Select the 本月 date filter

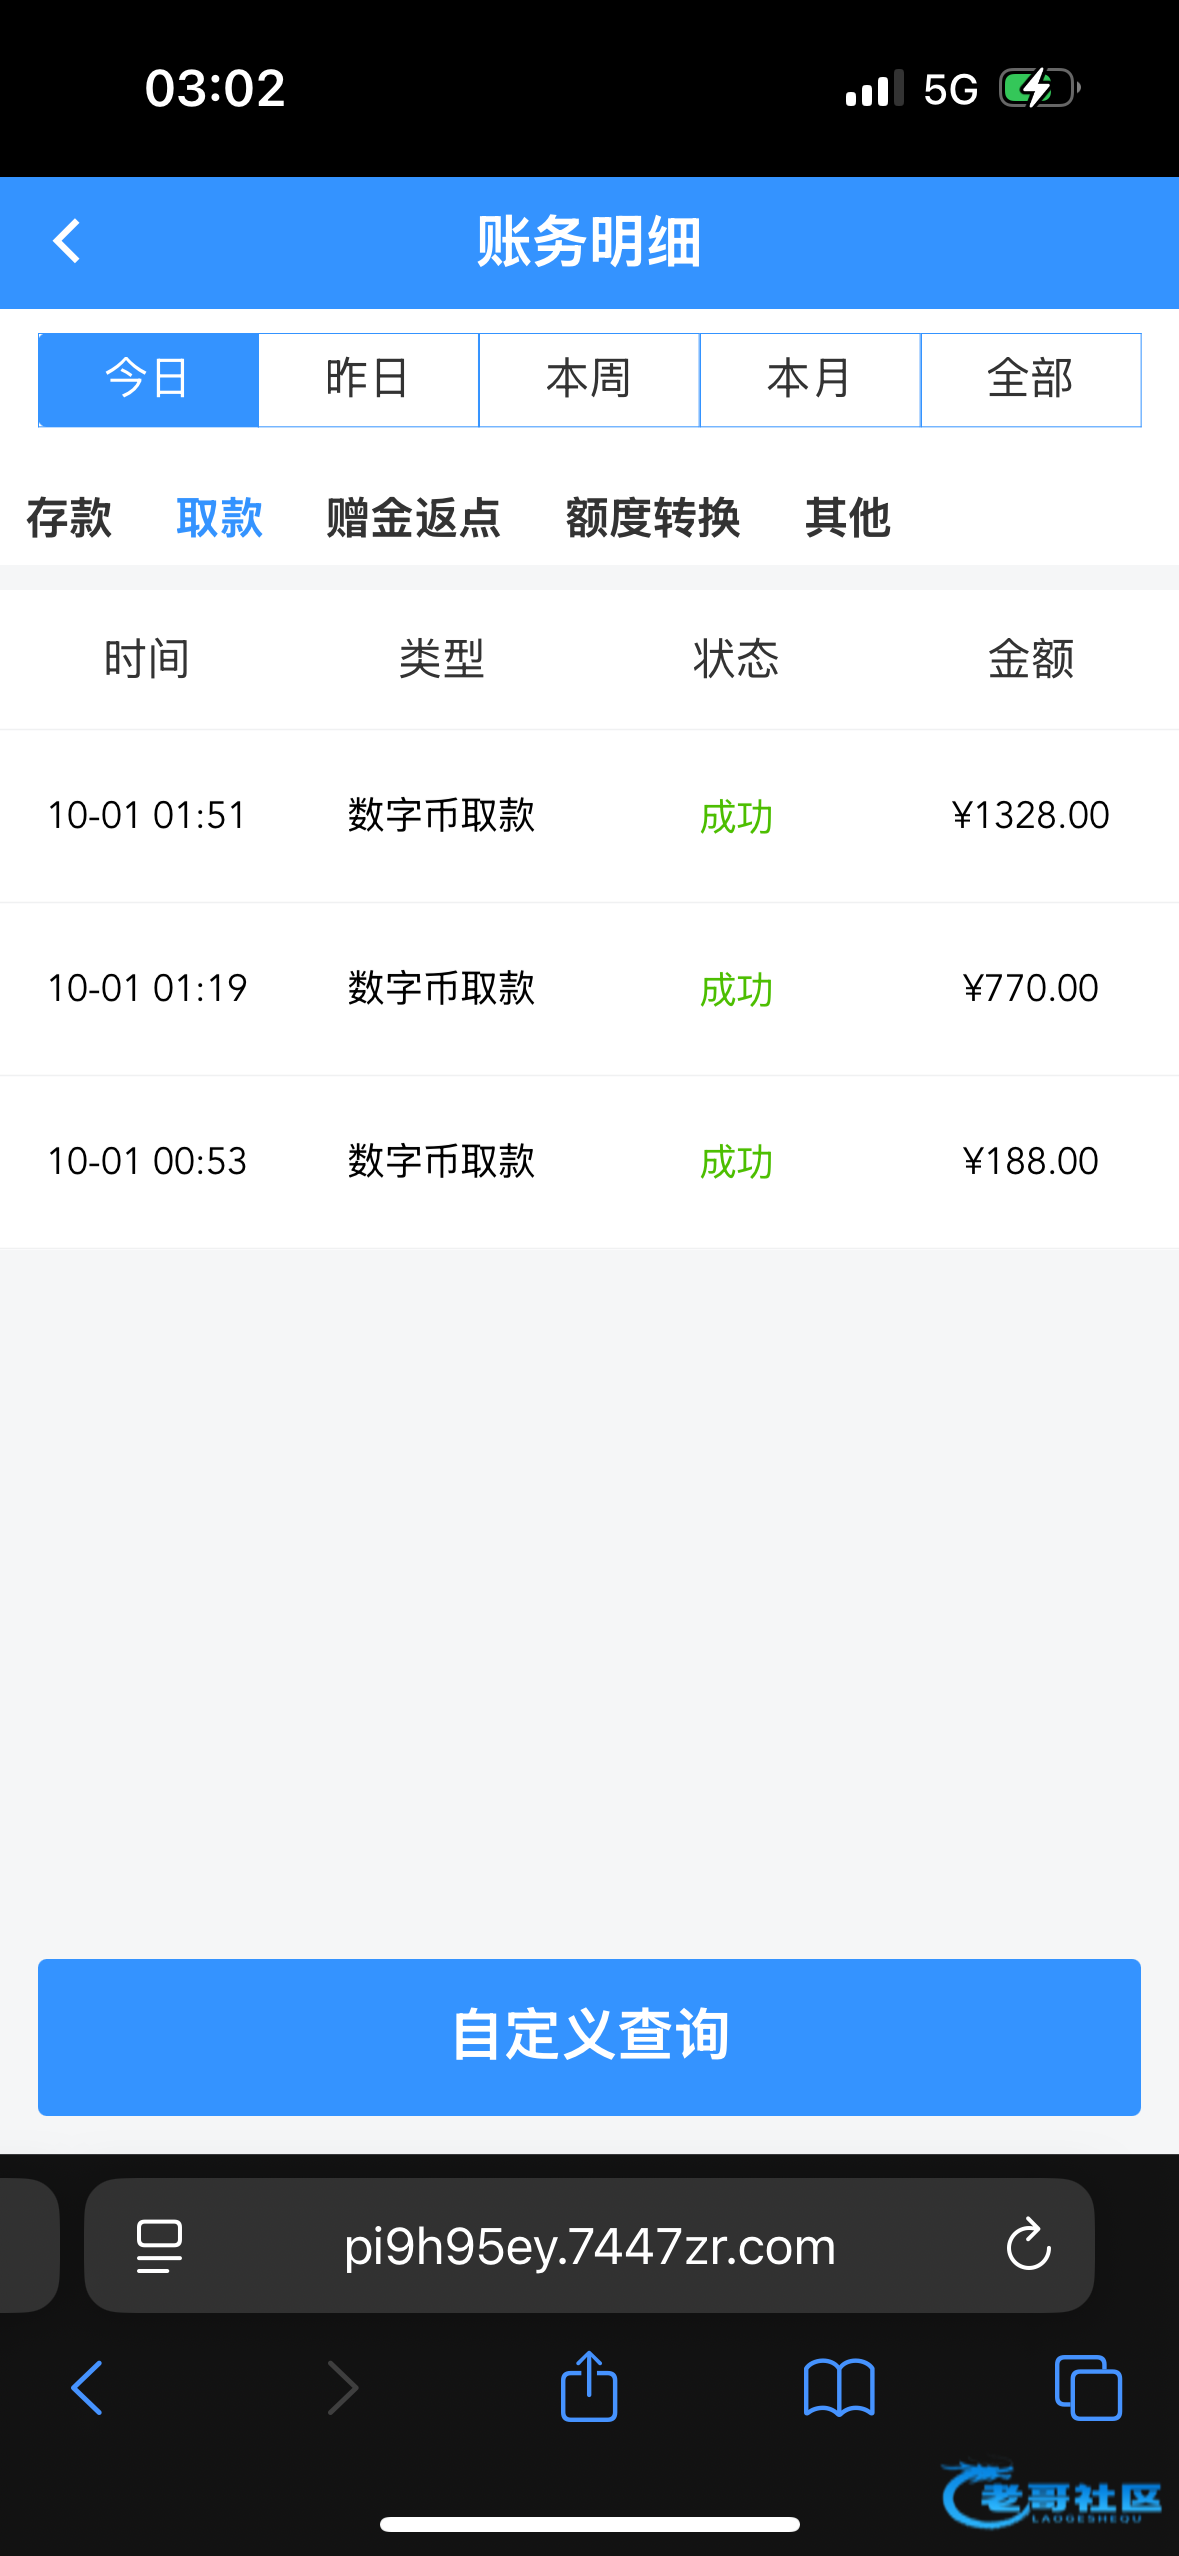tap(810, 380)
